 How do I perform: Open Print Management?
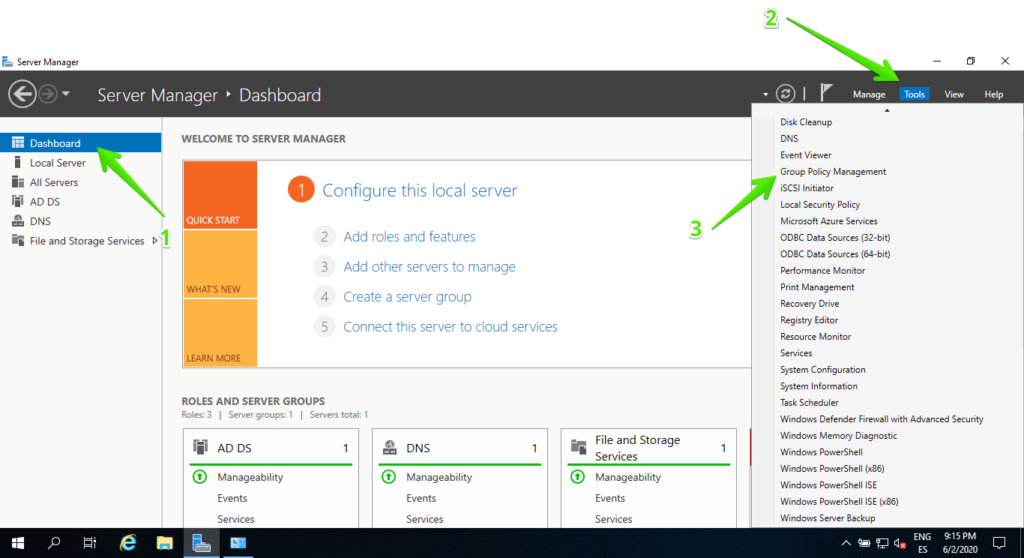pyautogui.click(x=817, y=287)
